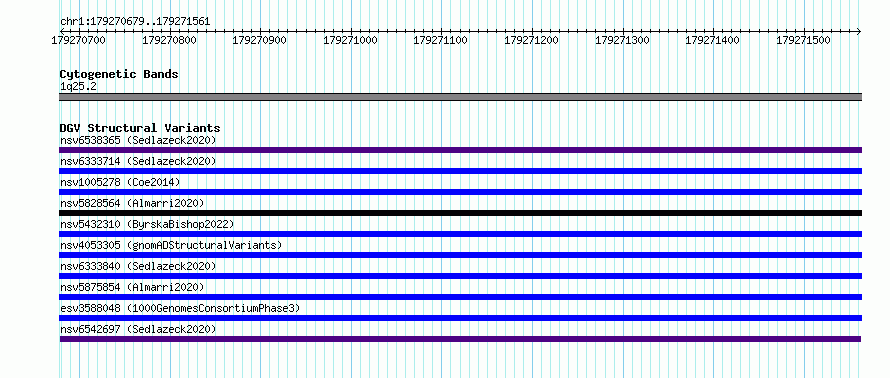
Task: Click ruler tick label 179270900
Action: coord(259,40)
